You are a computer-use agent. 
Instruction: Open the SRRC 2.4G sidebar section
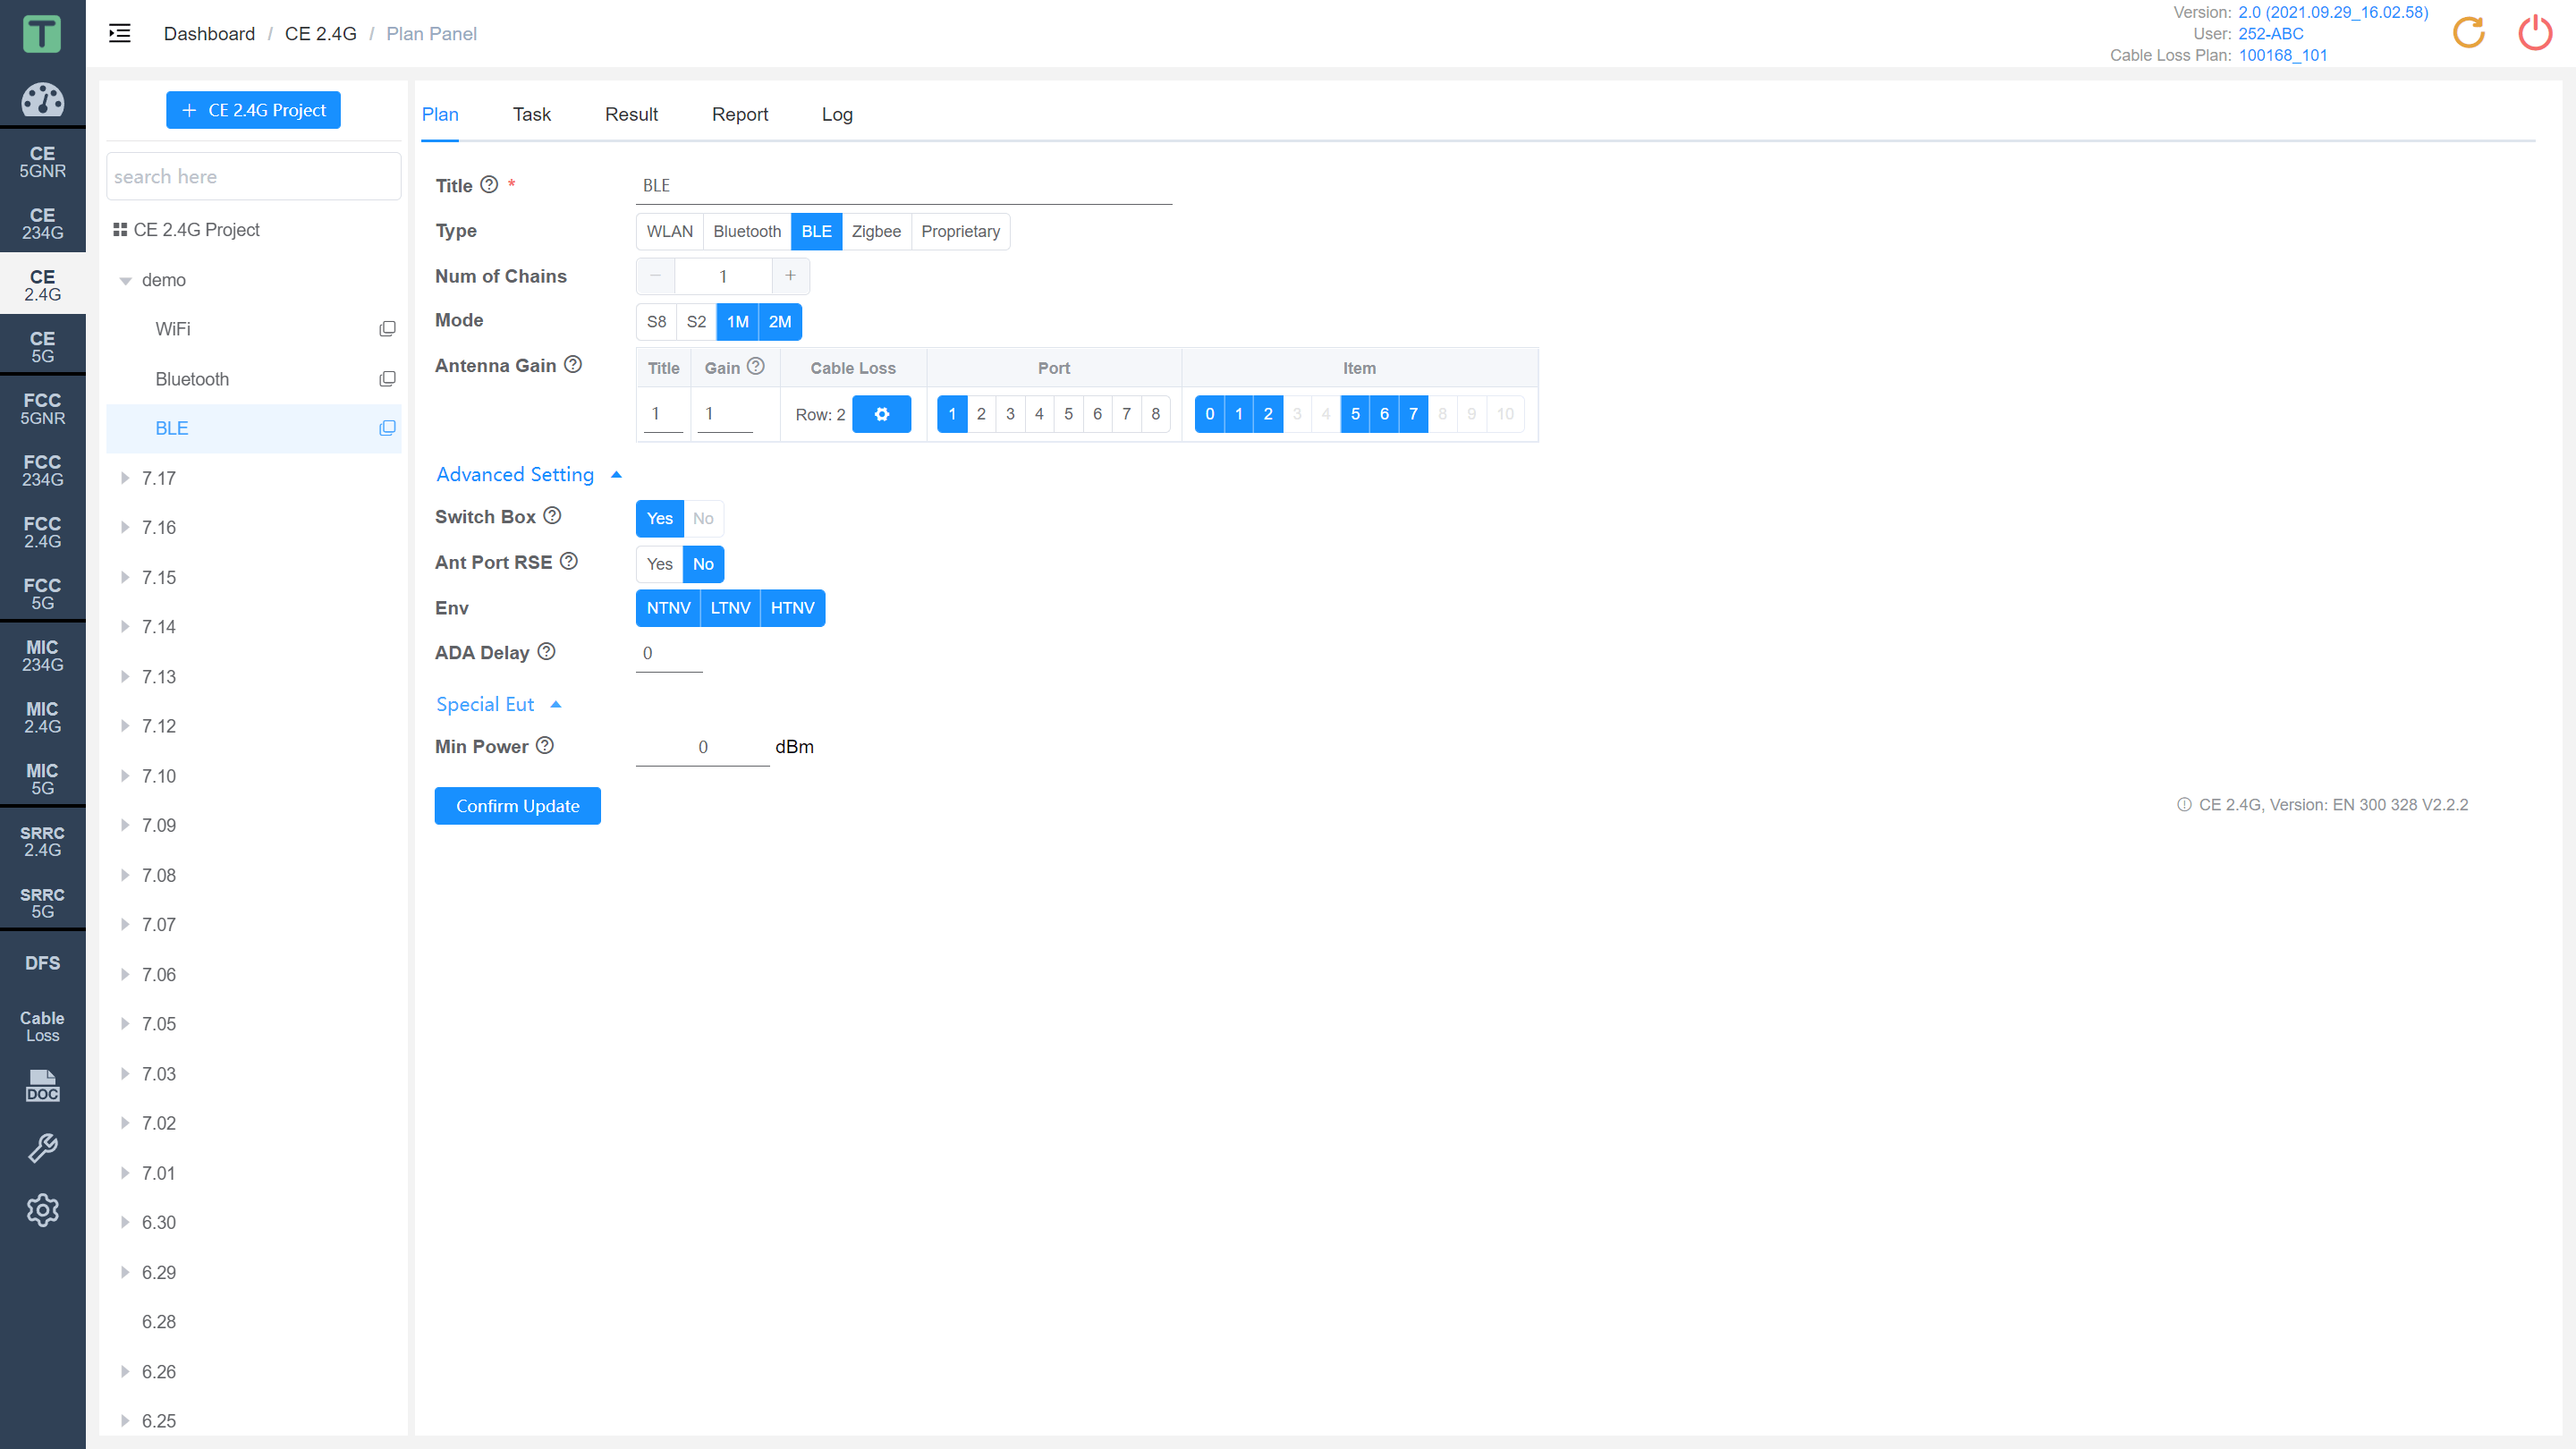[x=42, y=841]
